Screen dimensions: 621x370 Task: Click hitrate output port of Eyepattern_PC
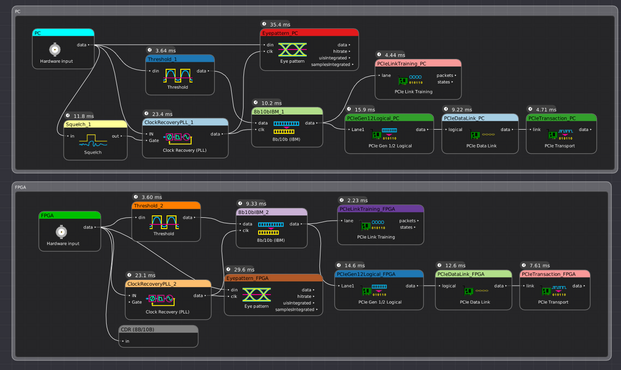(x=341, y=51)
